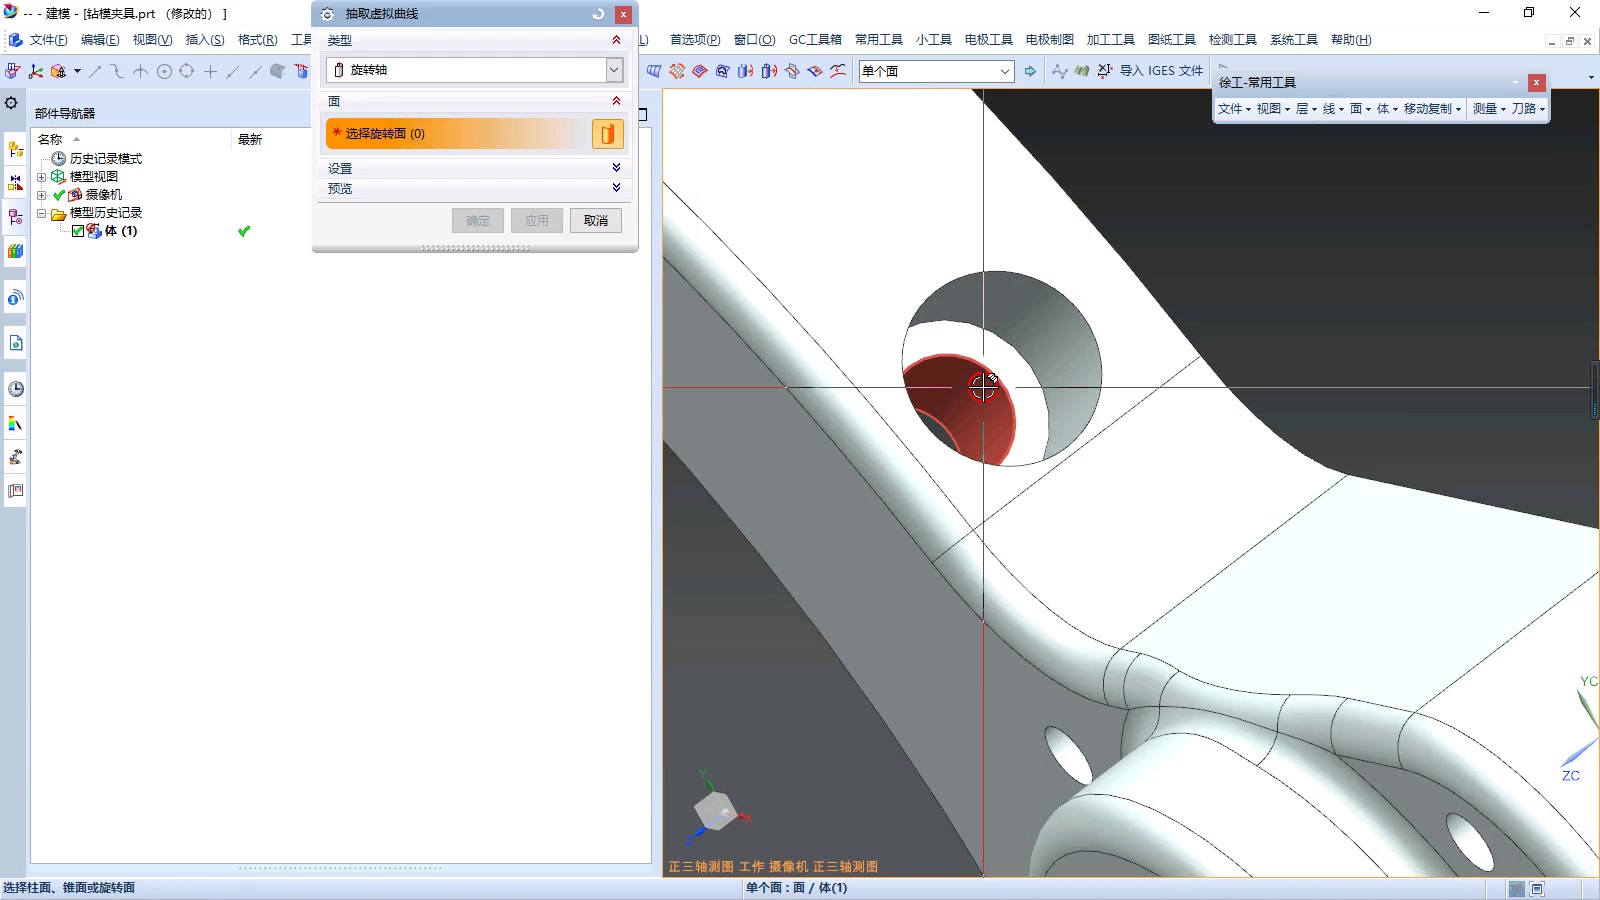Click the reset dialog arrow icon
Viewport: 1600px width, 900px height.
pos(598,14)
